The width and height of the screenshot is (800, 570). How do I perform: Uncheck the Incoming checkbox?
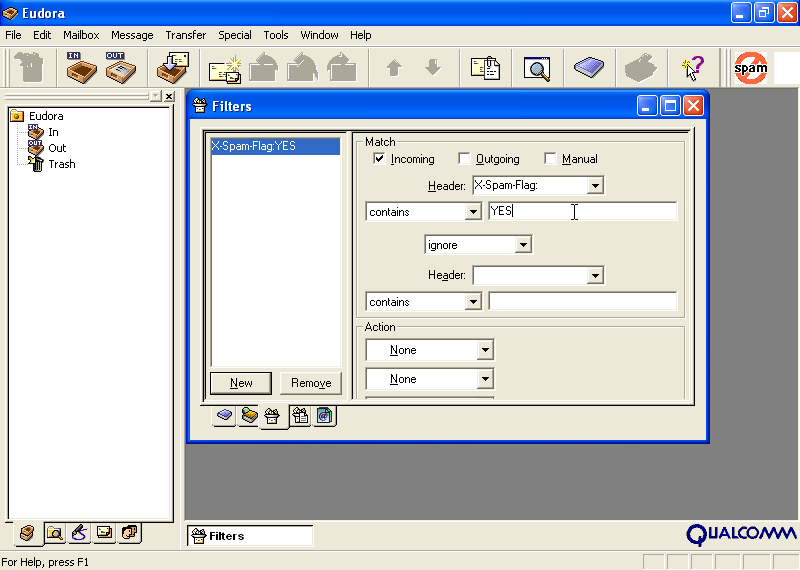(x=379, y=159)
